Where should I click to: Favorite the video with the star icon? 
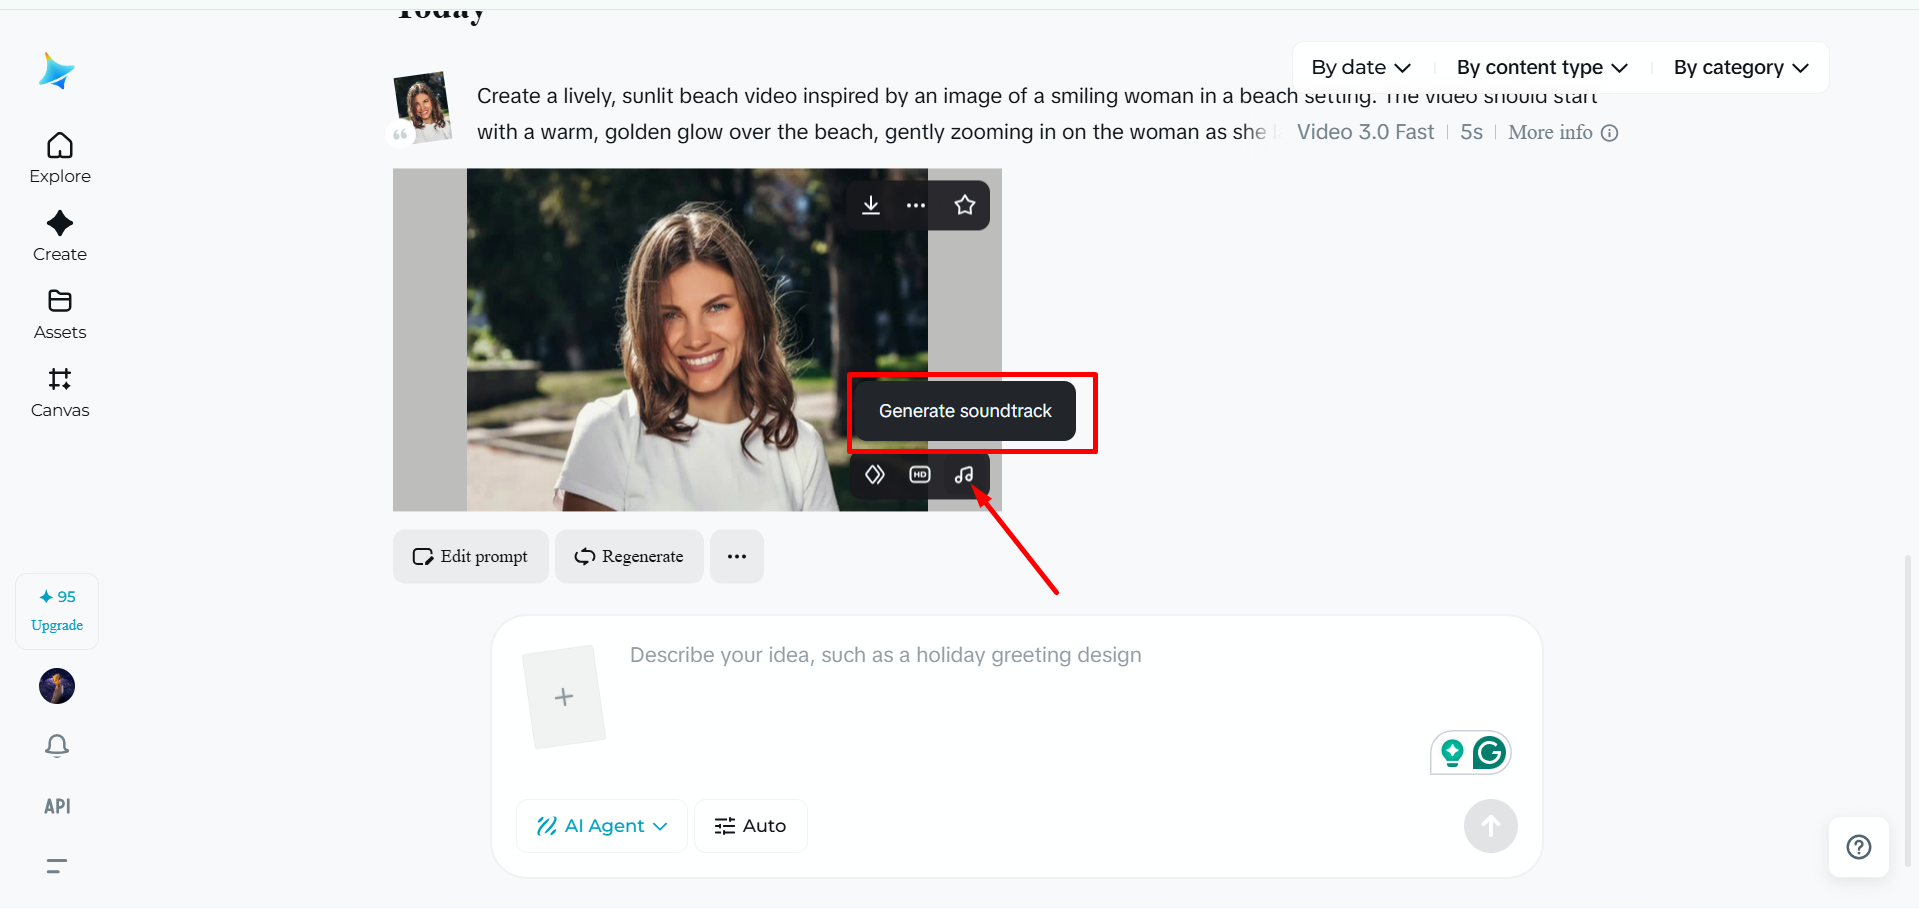[965, 205]
